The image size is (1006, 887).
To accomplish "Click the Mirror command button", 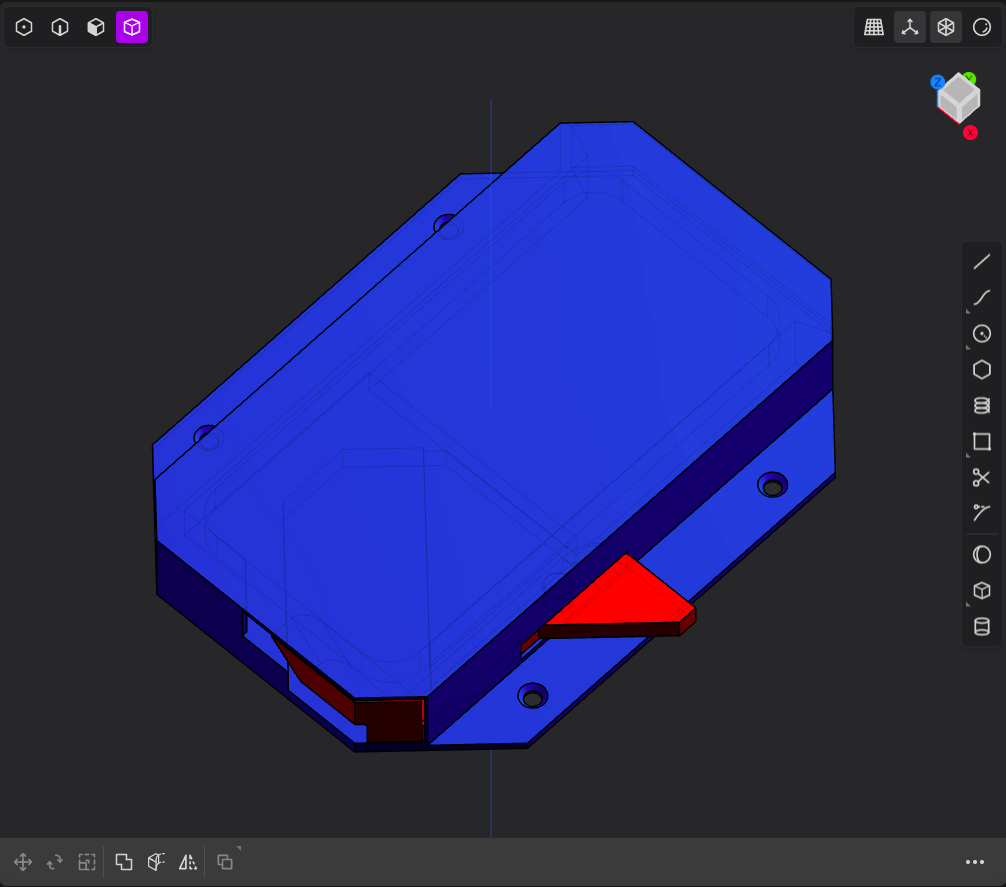I will coord(188,862).
